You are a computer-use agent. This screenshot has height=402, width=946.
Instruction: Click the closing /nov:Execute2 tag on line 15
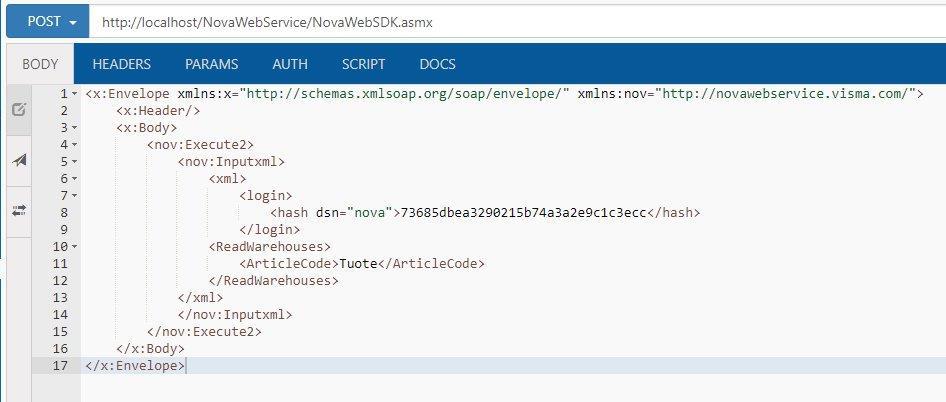(205, 331)
